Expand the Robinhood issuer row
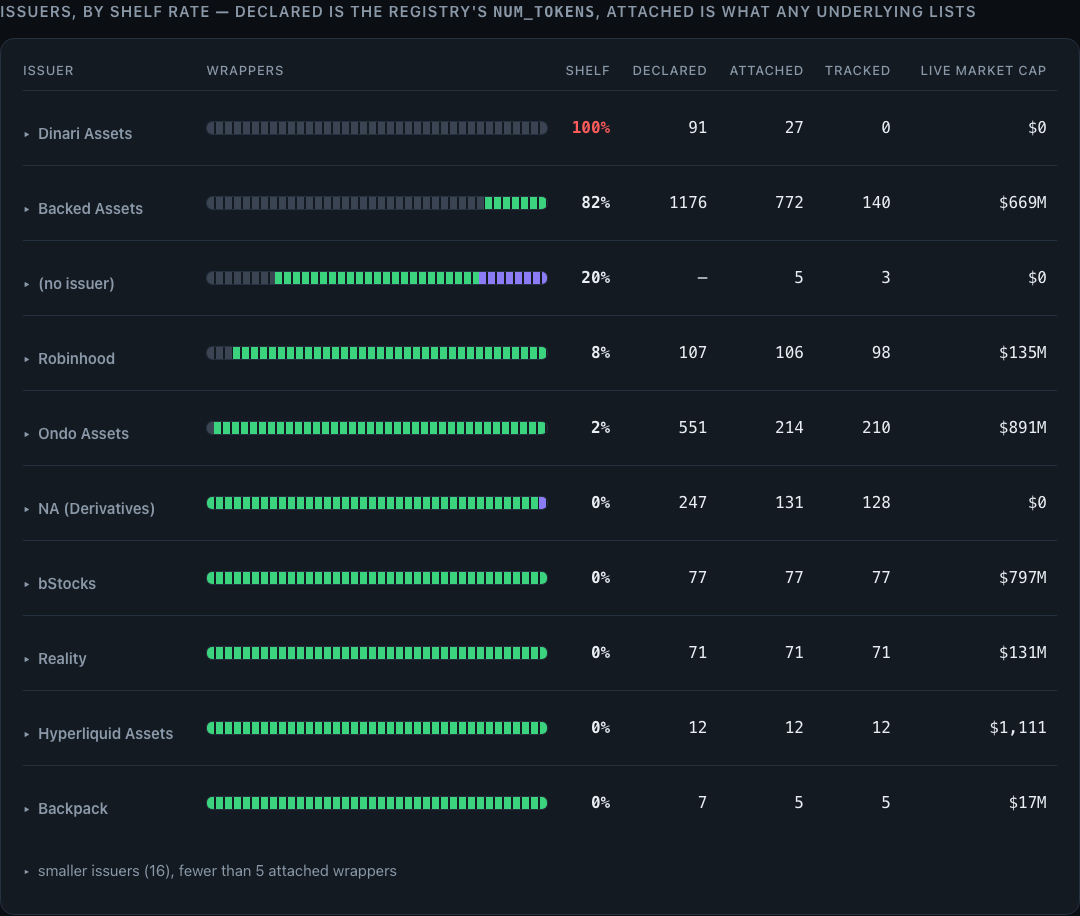 click(27, 360)
